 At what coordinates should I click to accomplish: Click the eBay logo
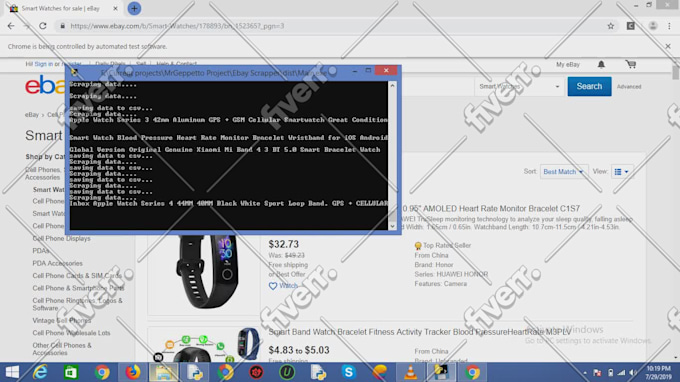point(46,85)
